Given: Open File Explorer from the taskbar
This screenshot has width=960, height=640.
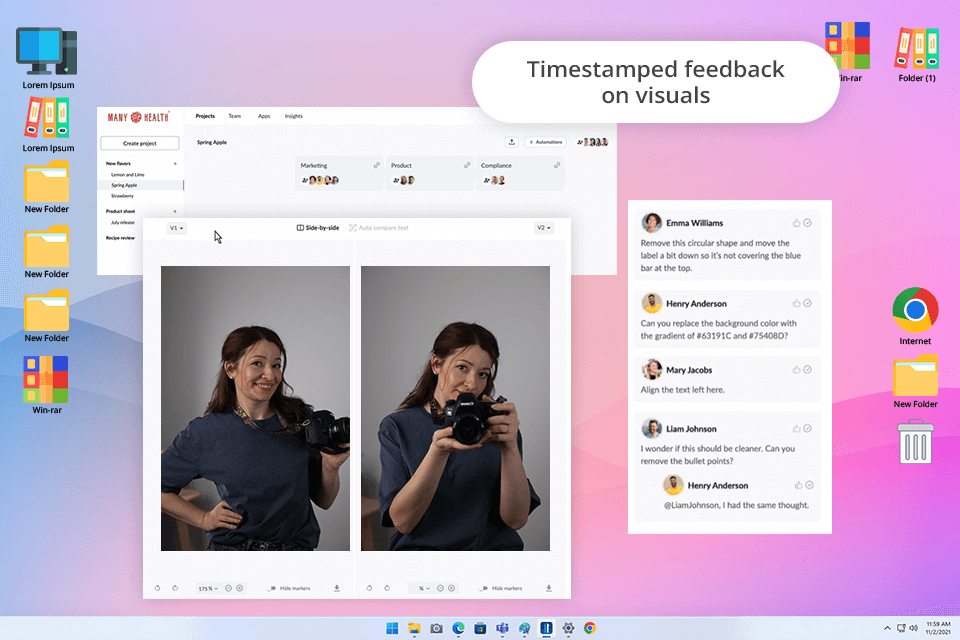Looking at the screenshot, I should pos(414,628).
